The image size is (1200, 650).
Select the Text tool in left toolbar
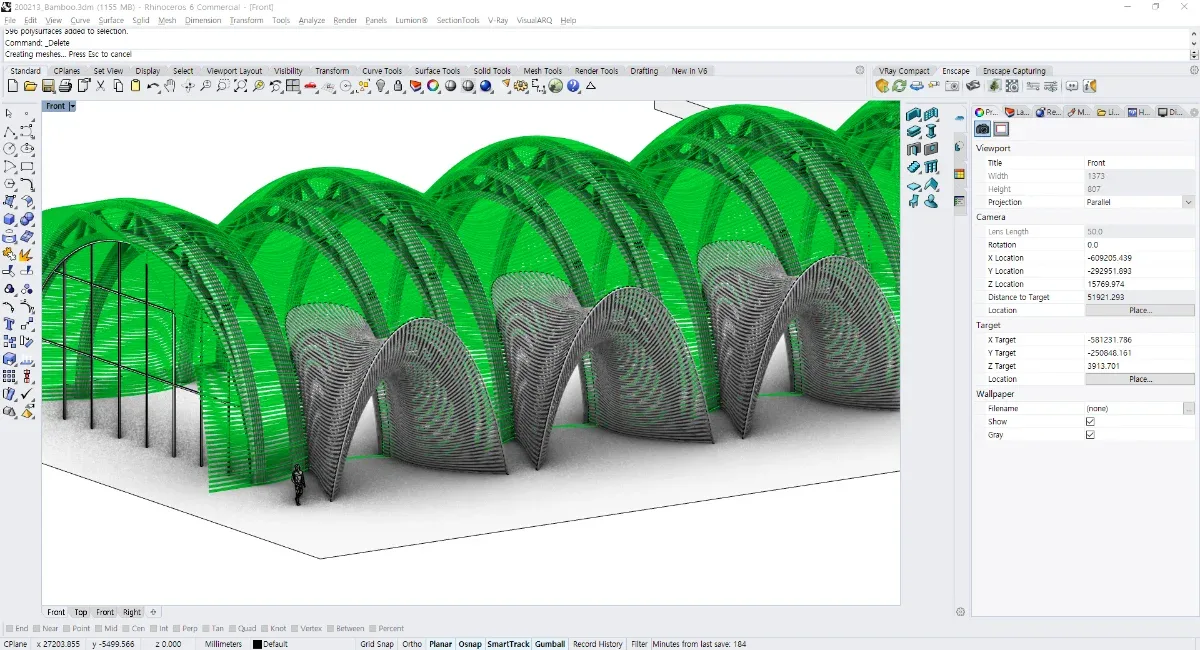coord(9,324)
